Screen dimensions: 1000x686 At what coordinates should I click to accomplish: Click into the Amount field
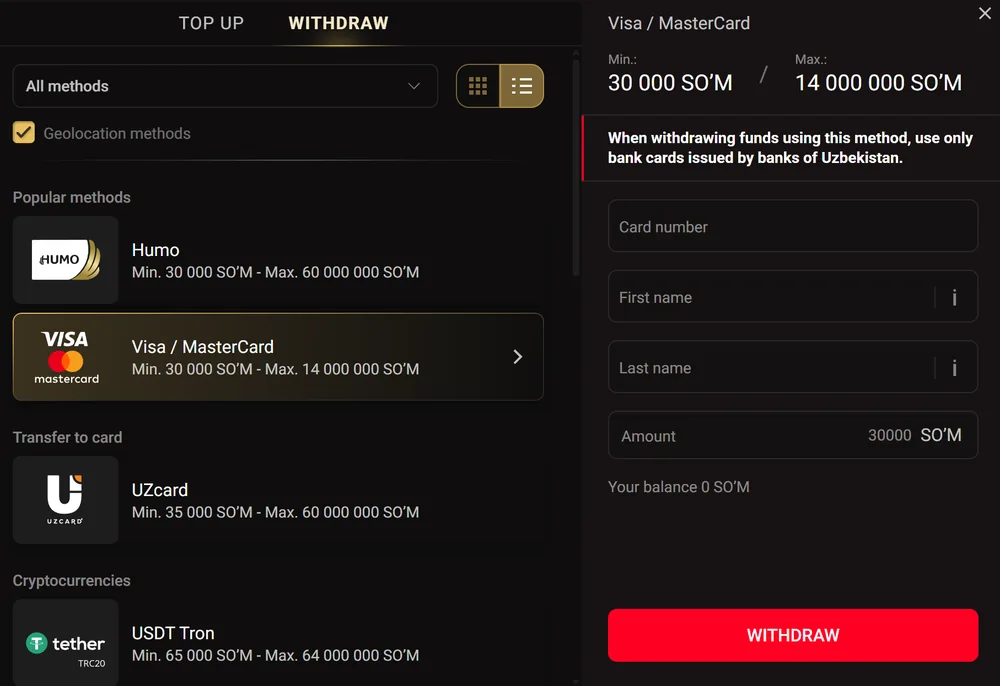click(x=793, y=435)
